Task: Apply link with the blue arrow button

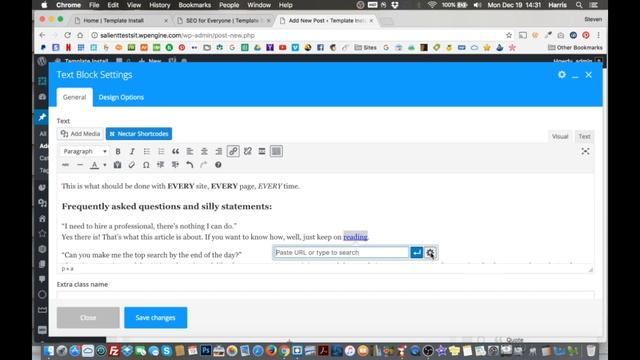Action: (416, 253)
